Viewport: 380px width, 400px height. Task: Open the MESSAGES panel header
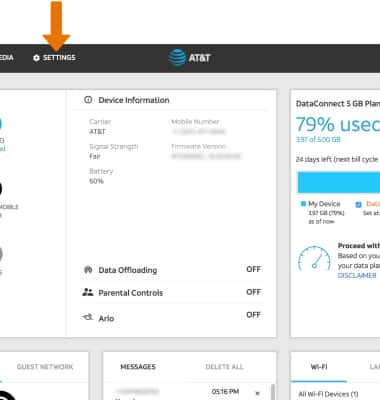138,367
